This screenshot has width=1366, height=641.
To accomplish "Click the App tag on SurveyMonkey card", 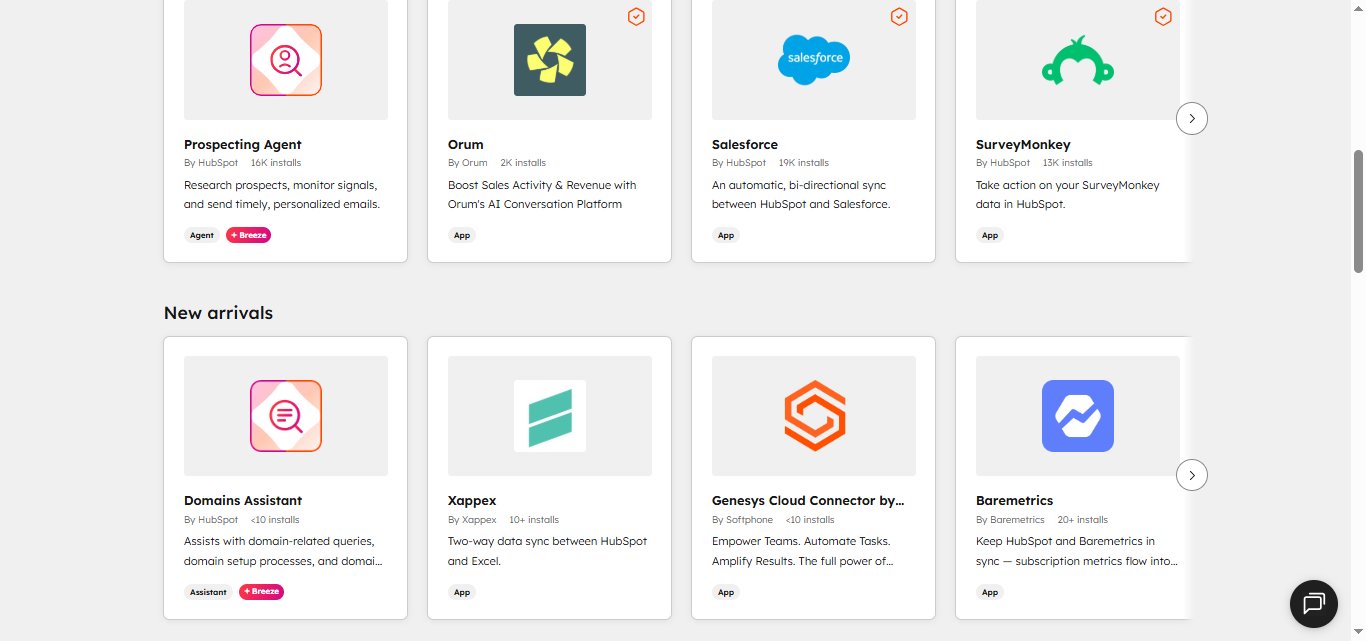I will pos(990,235).
